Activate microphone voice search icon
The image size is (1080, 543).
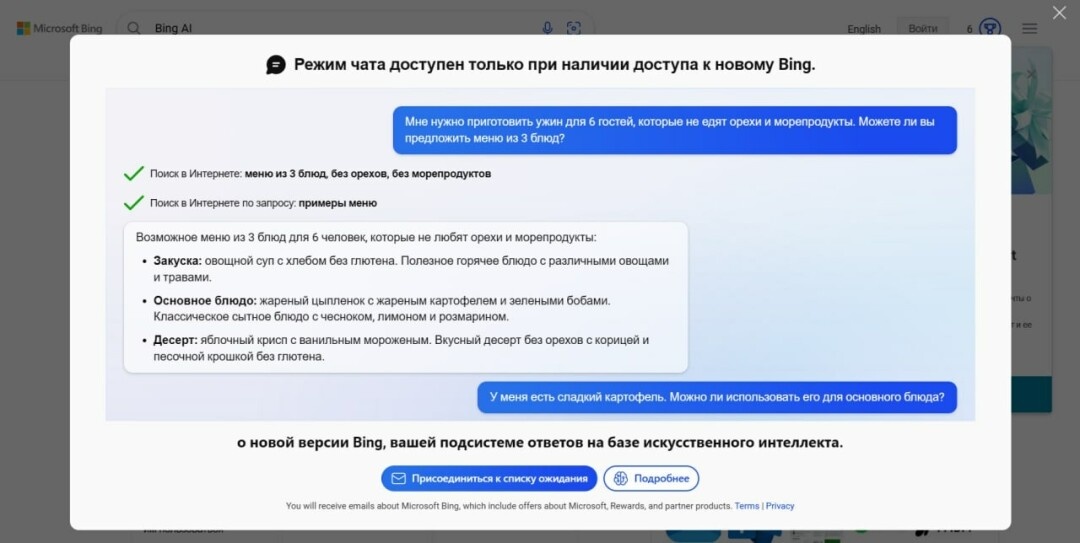click(x=547, y=28)
